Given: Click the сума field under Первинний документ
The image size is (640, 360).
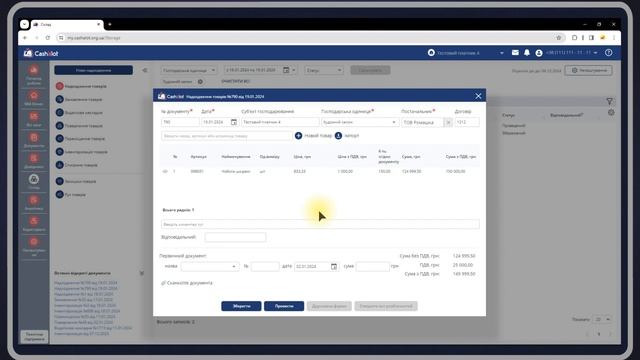Looking at the screenshot, I should coord(373,267).
